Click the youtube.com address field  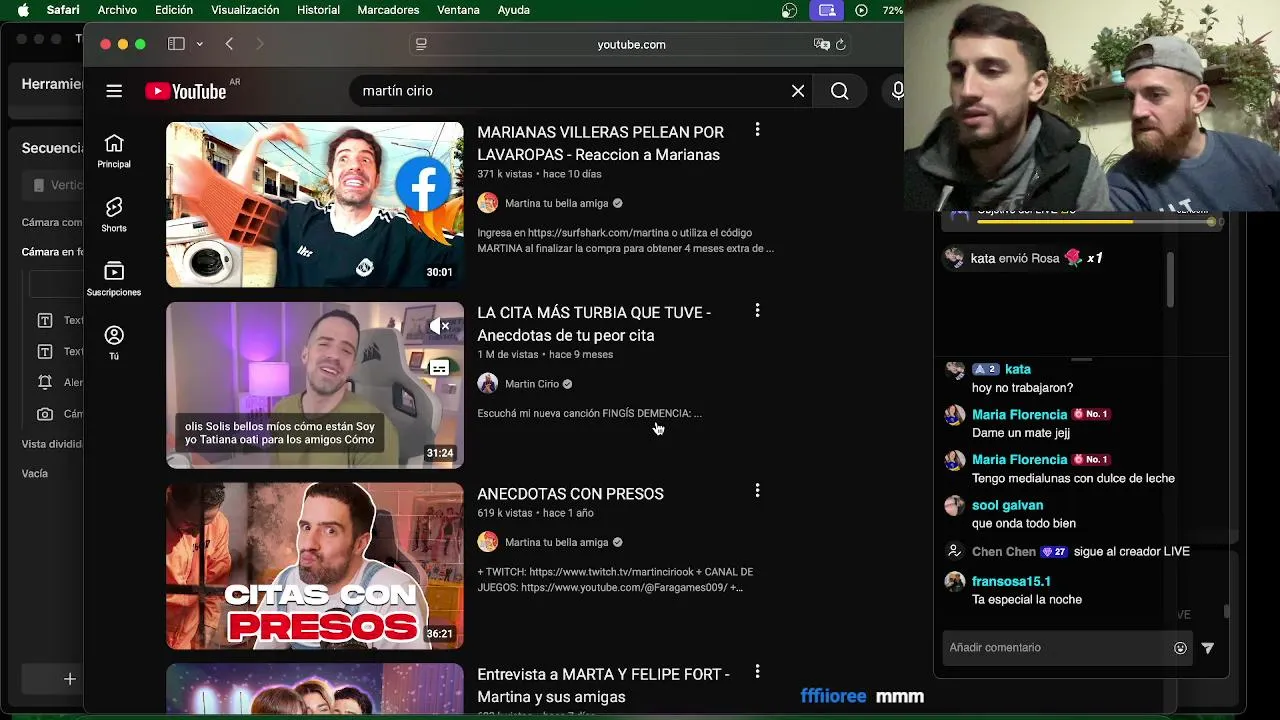click(x=631, y=44)
